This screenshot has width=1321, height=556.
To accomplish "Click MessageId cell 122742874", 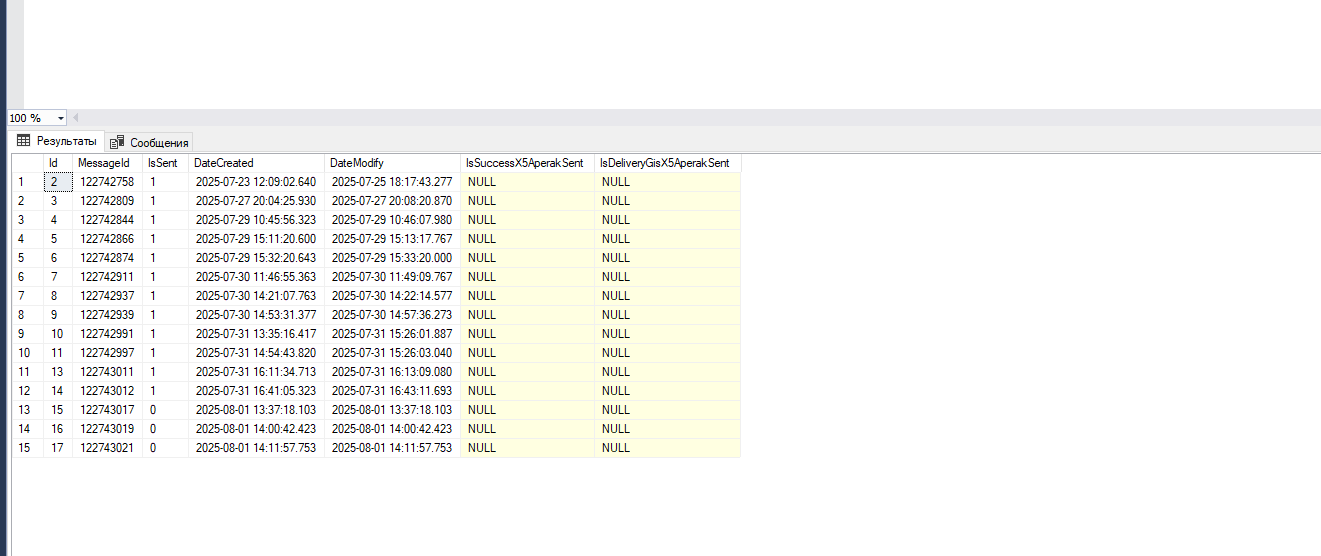I will [108, 258].
